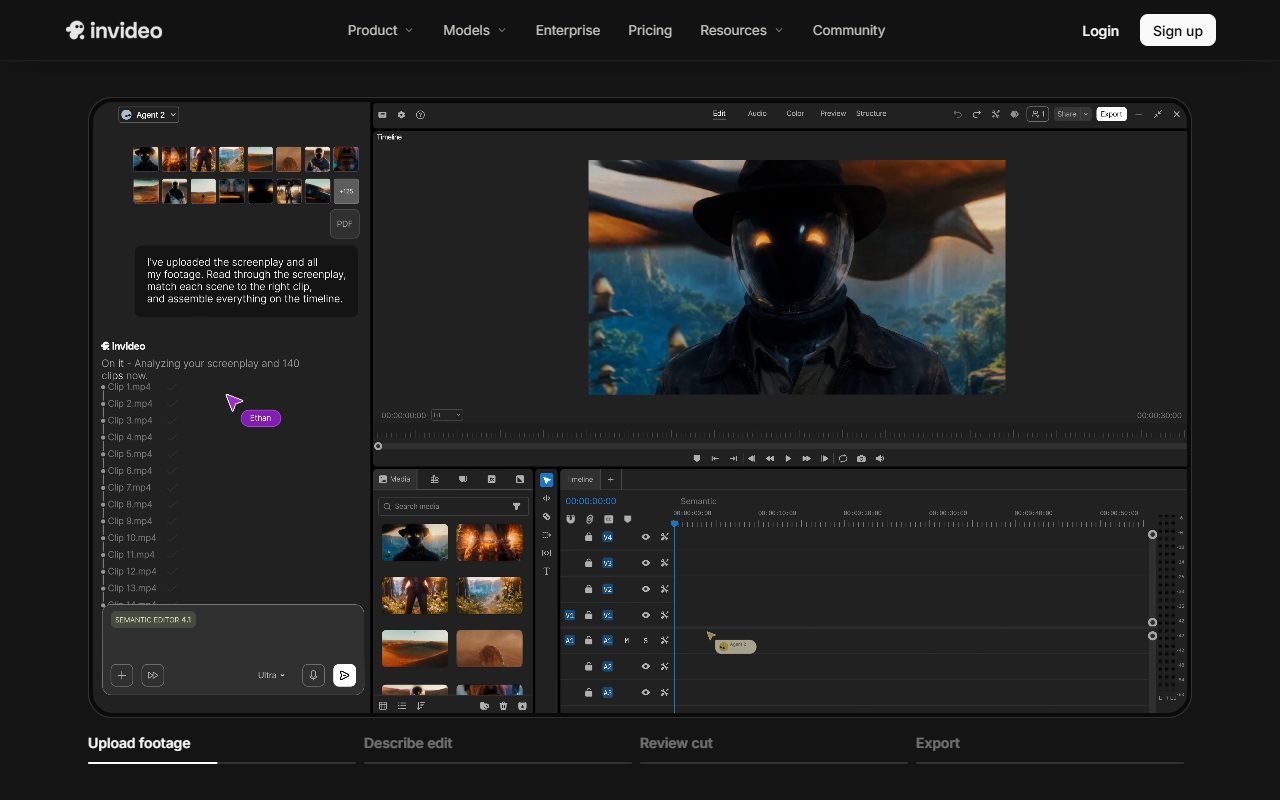
Task: Select the Text tool in timeline toolbar
Action: coord(546,571)
